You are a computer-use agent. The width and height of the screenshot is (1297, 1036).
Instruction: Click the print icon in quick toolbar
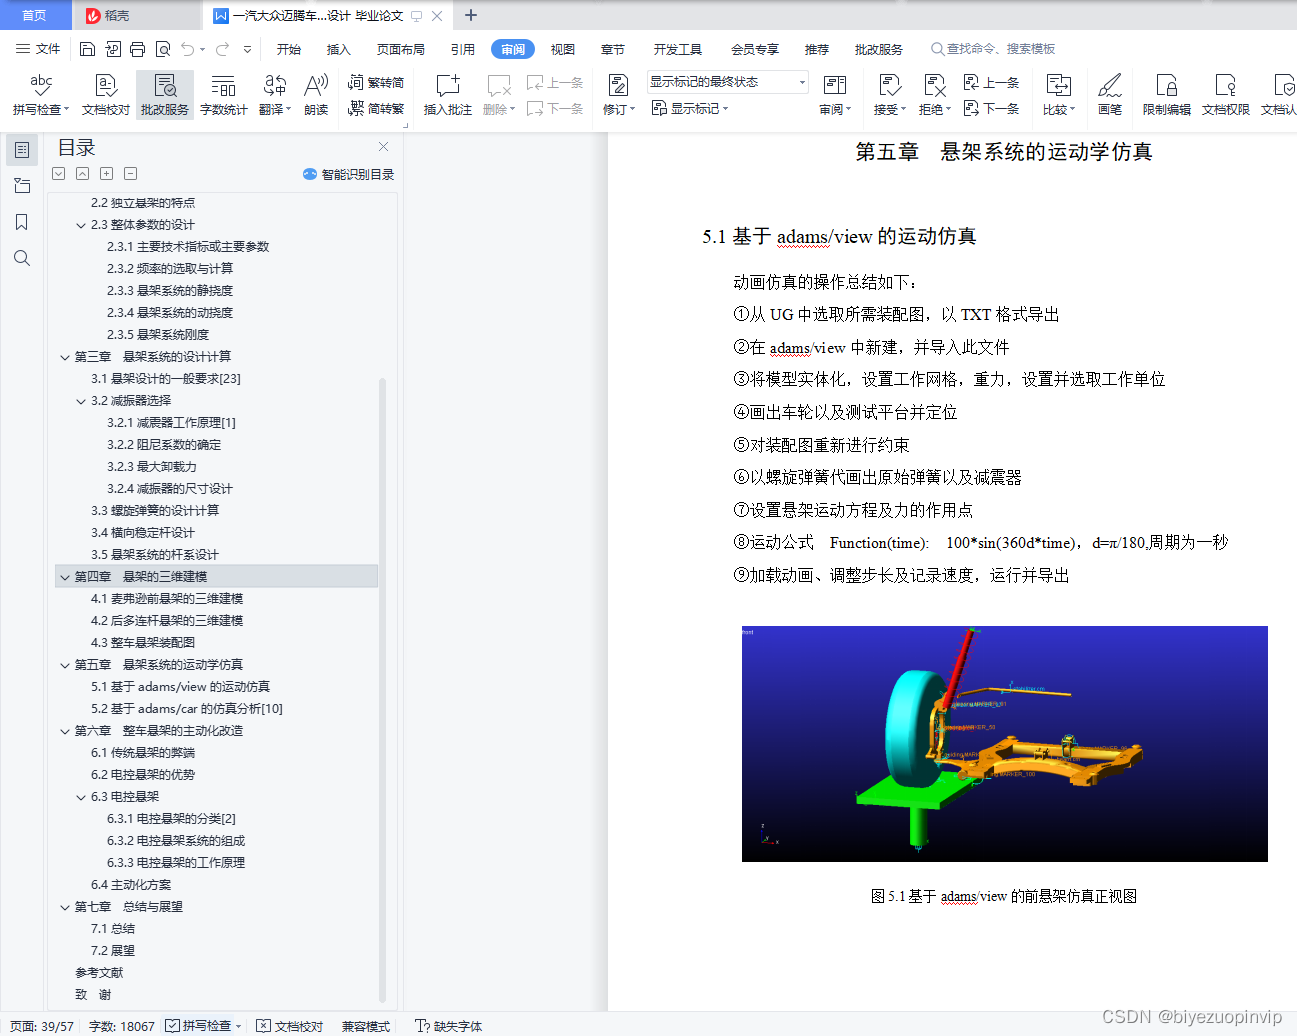137,49
